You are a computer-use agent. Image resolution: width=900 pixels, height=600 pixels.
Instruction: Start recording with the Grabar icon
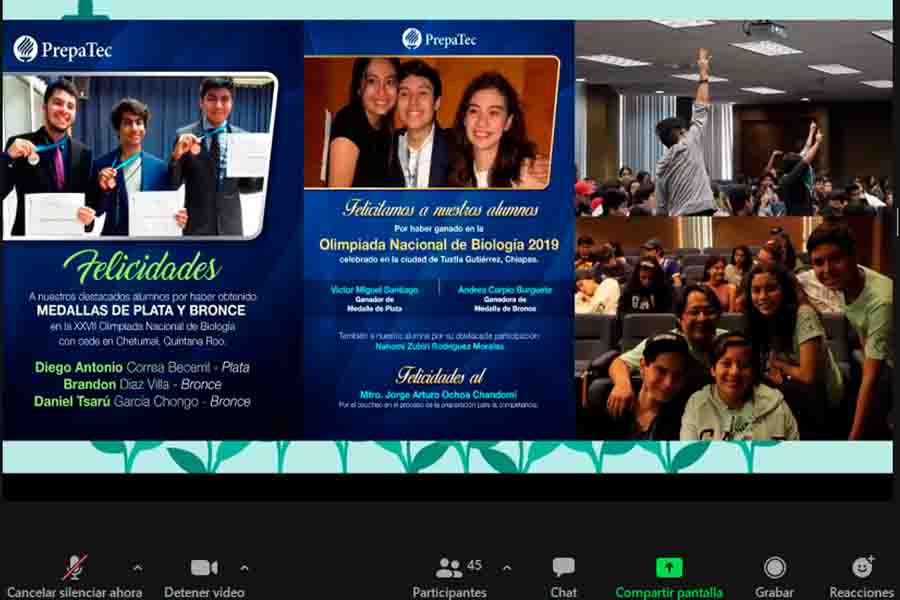(774, 568)
